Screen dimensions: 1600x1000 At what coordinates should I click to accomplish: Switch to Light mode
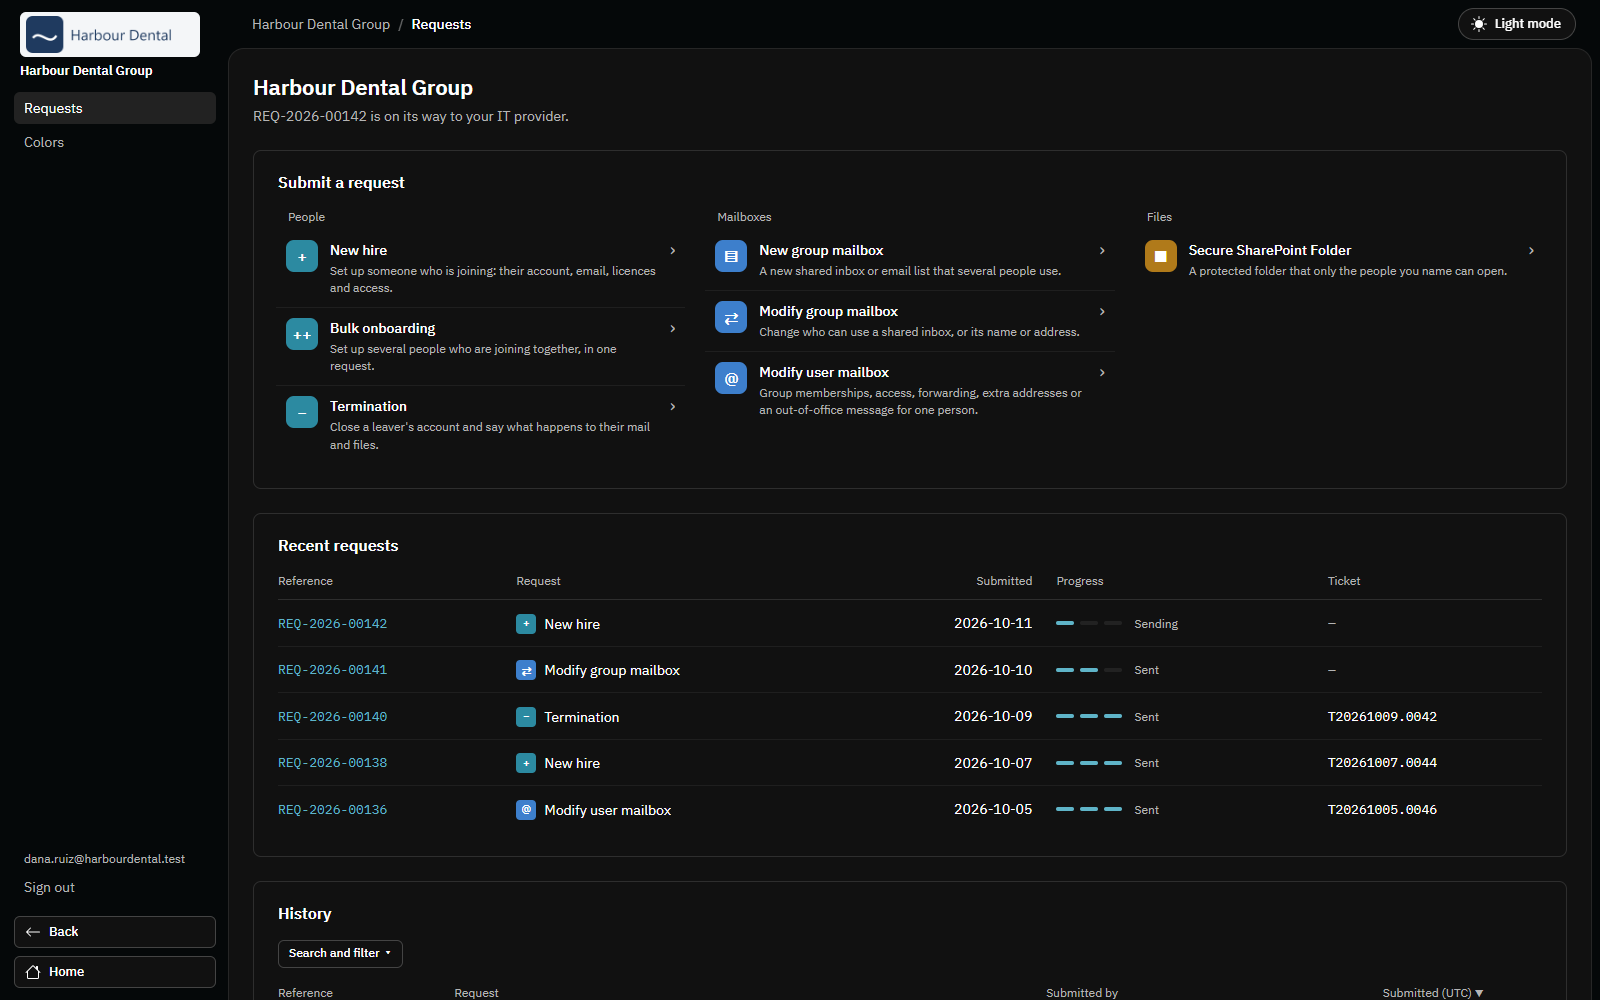point(1516,24)
